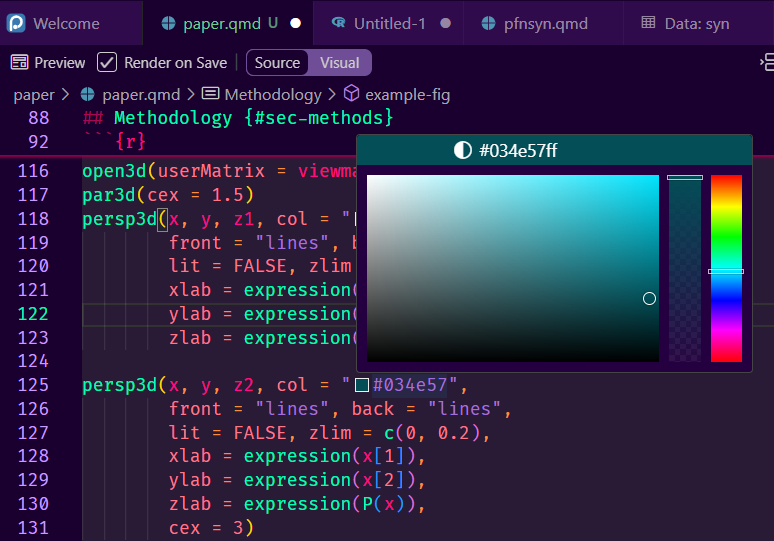Image resolution: width=774 pixels, height=541 pixels.
Task: Toggle the Render on Save checkbox
Action: click(x=107, y=63)
